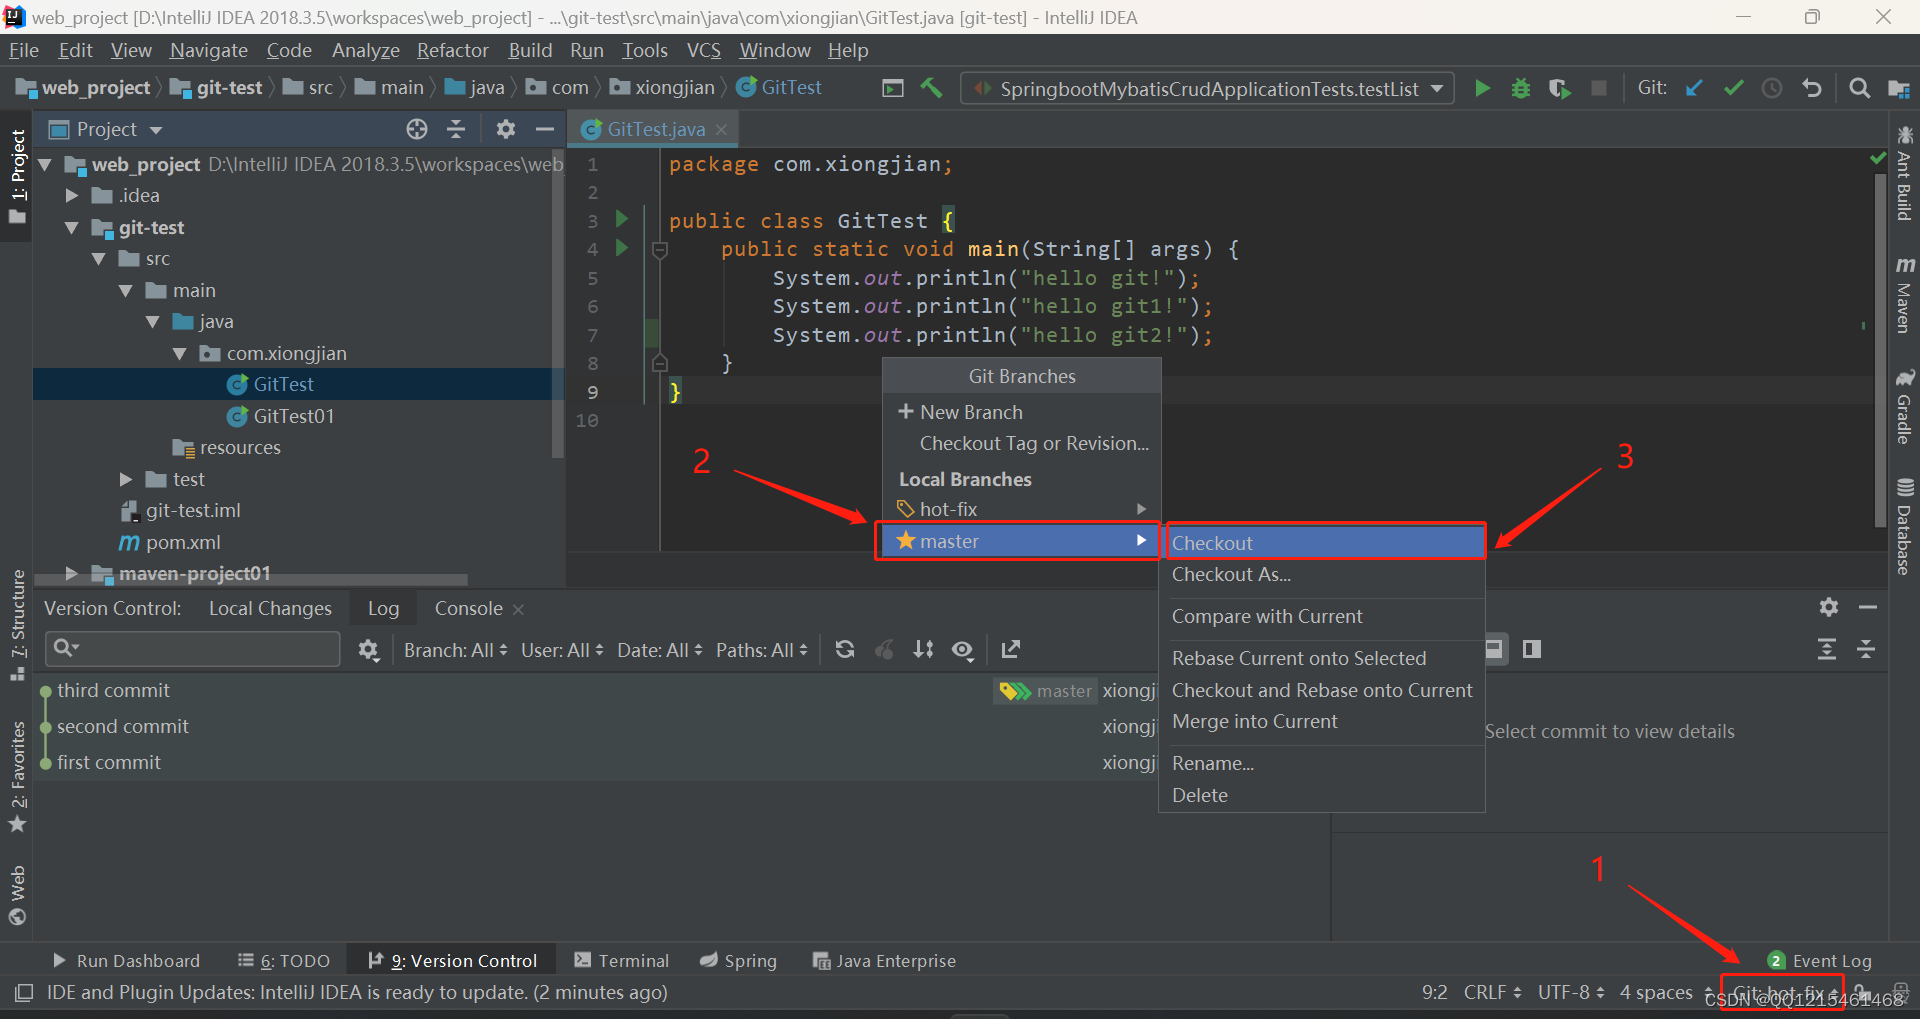The width and height of the screenshot is (1920, 1019).
Task: Open the terminal-like window icon before the hammer
Action: (x=893, y=88)
